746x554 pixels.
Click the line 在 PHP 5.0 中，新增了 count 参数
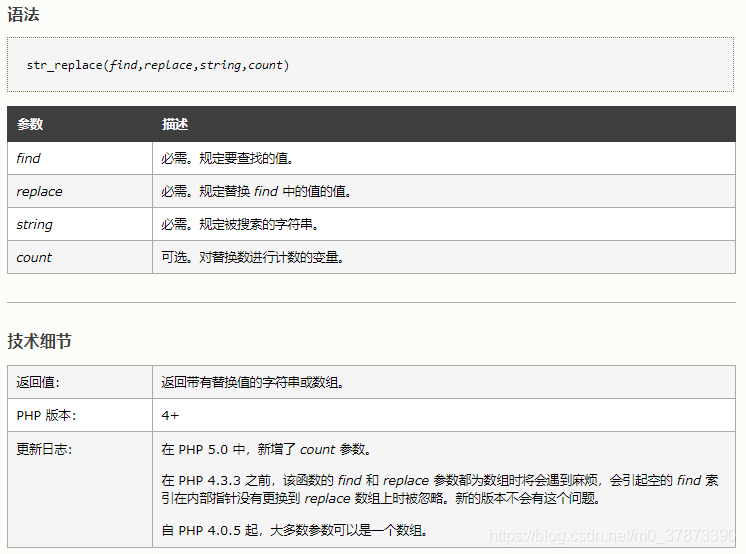click(x=266, y=449)
